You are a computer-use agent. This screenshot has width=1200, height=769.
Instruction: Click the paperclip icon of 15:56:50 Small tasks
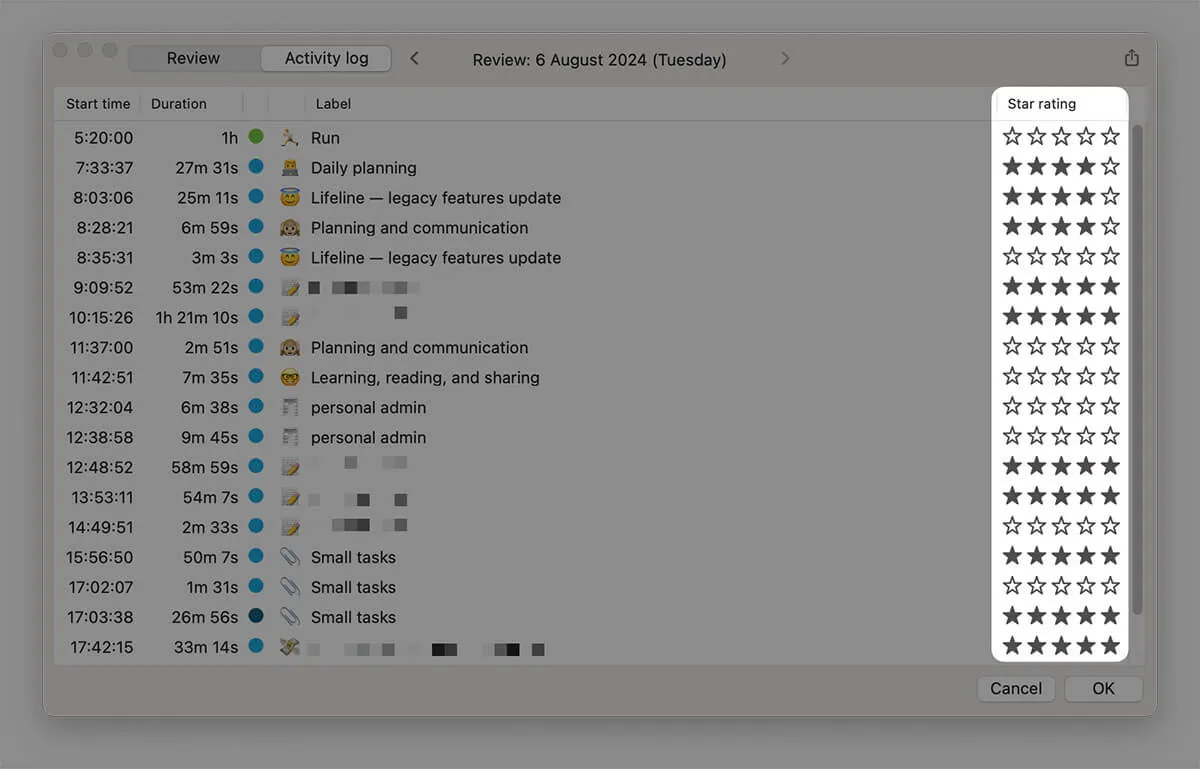(290, 557)
